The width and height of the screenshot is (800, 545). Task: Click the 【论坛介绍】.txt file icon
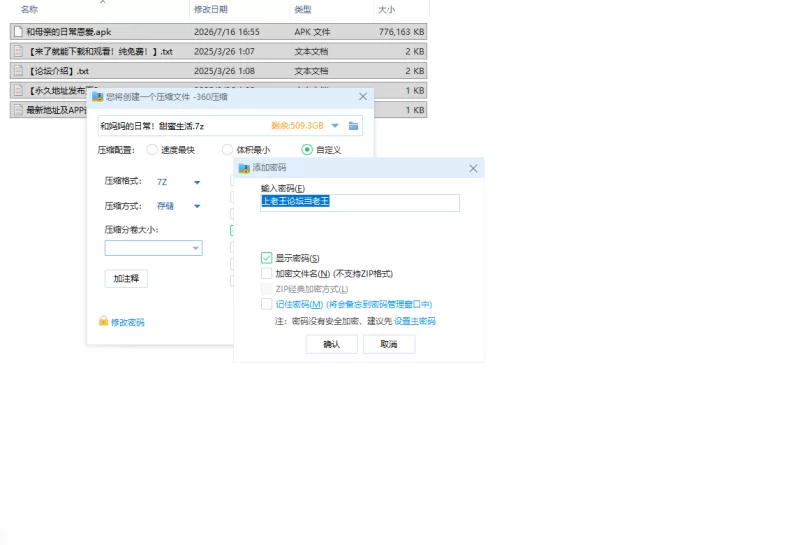[x=18, y=71]
